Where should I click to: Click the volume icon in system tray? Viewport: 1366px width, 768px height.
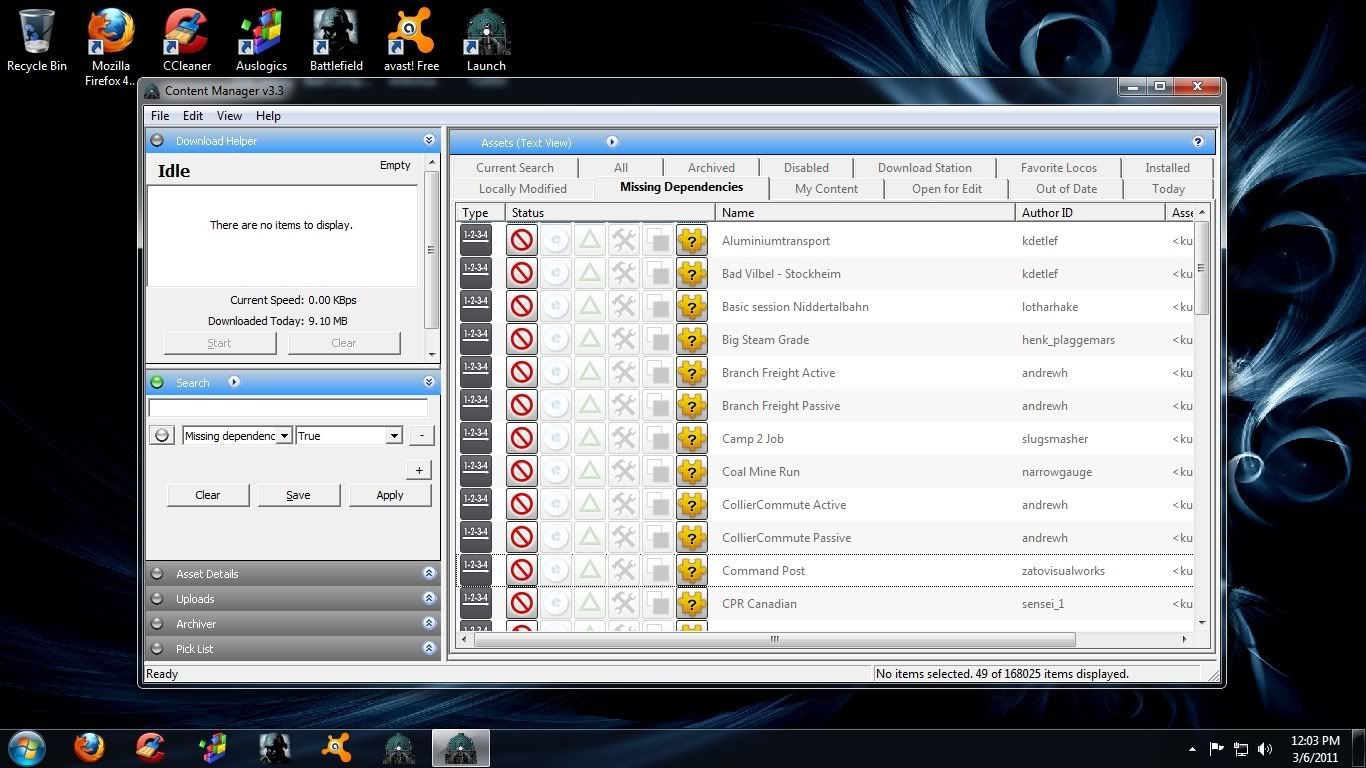tap(1265, 748)
